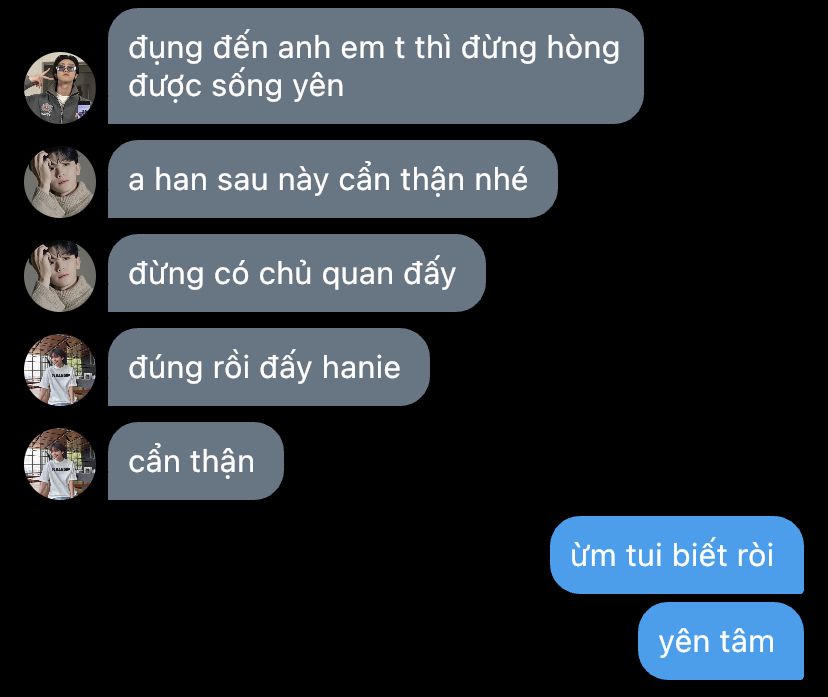The width and height of the screenshot is (828, 697).
Task: Click the short gray "cẩn thận" bubble
Action: click(x=196, y=461)
